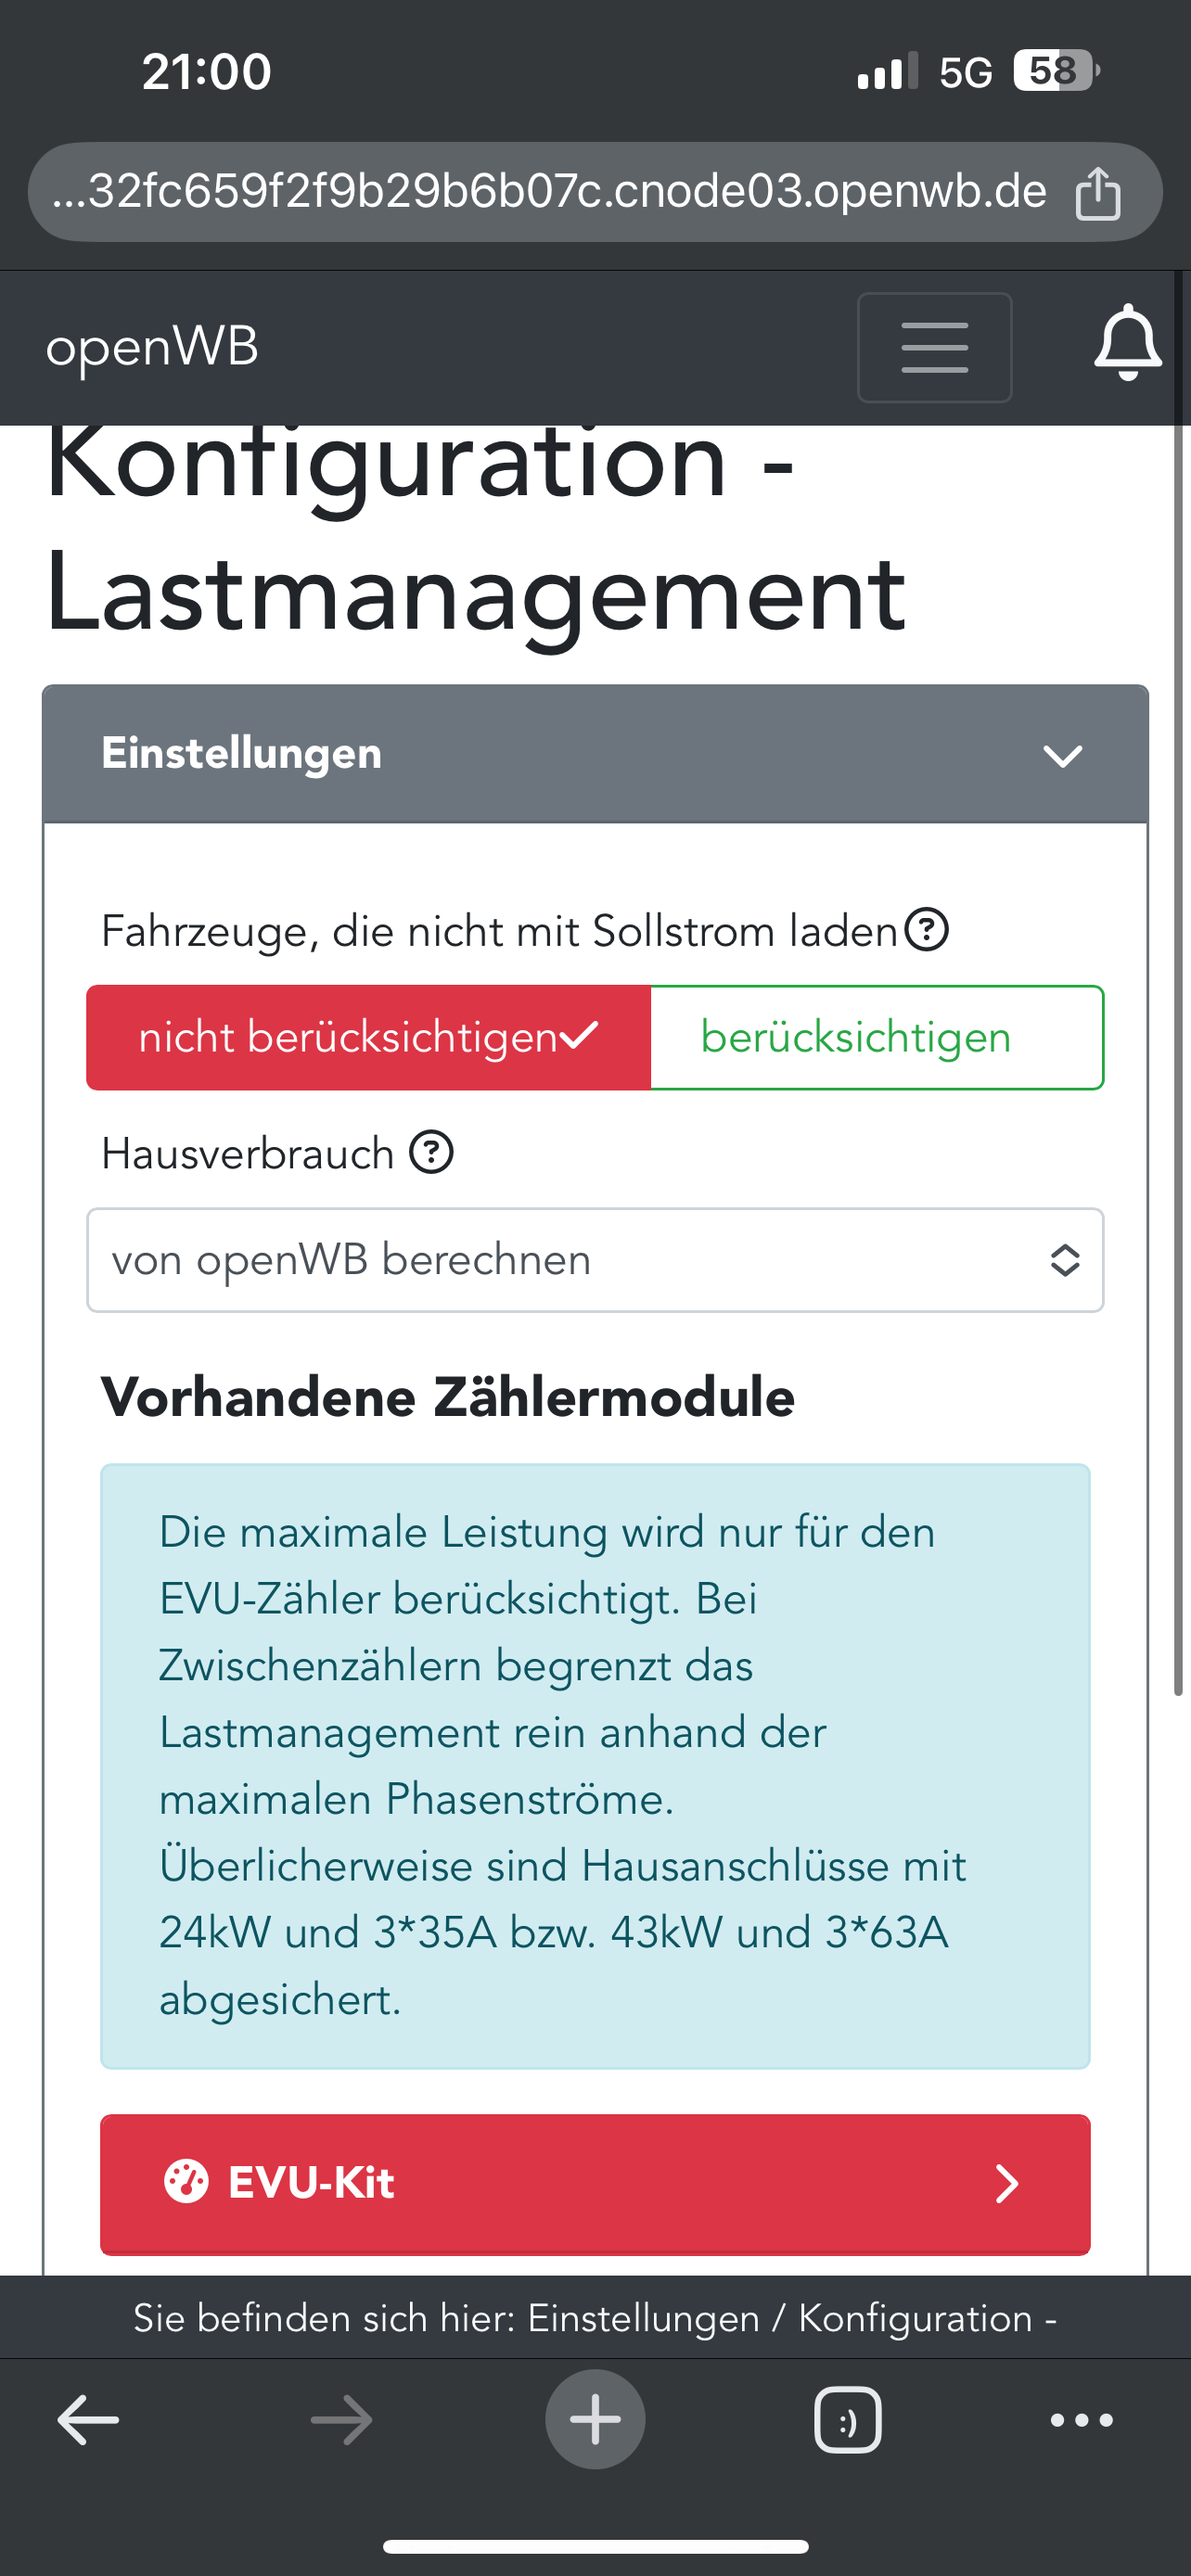Show help for Hausverbrauch

432,1152
